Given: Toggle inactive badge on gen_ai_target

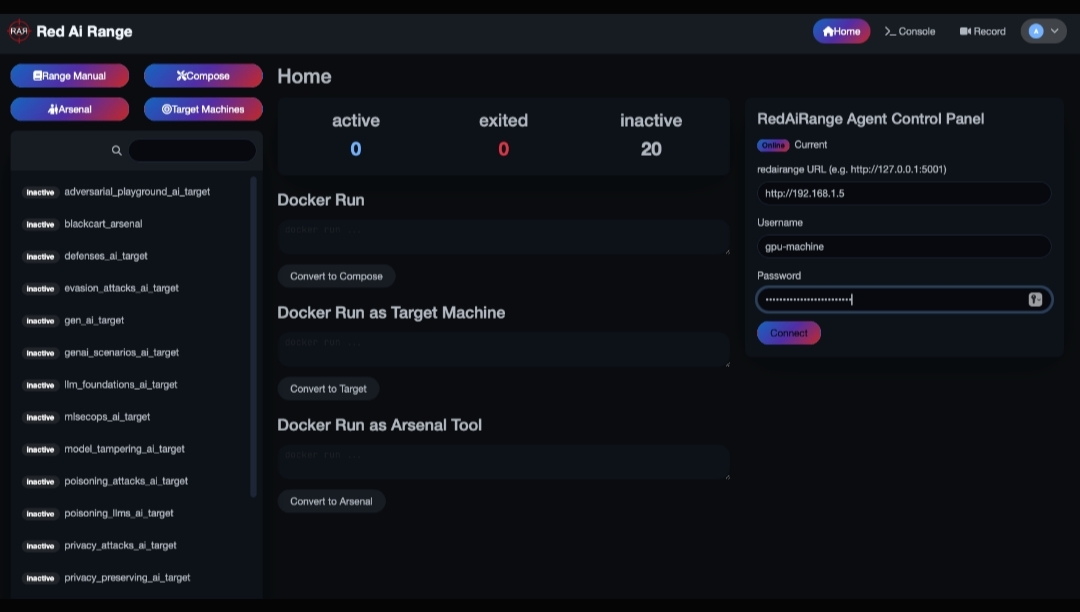Looking at the screenshot, I should coord(39,320).
